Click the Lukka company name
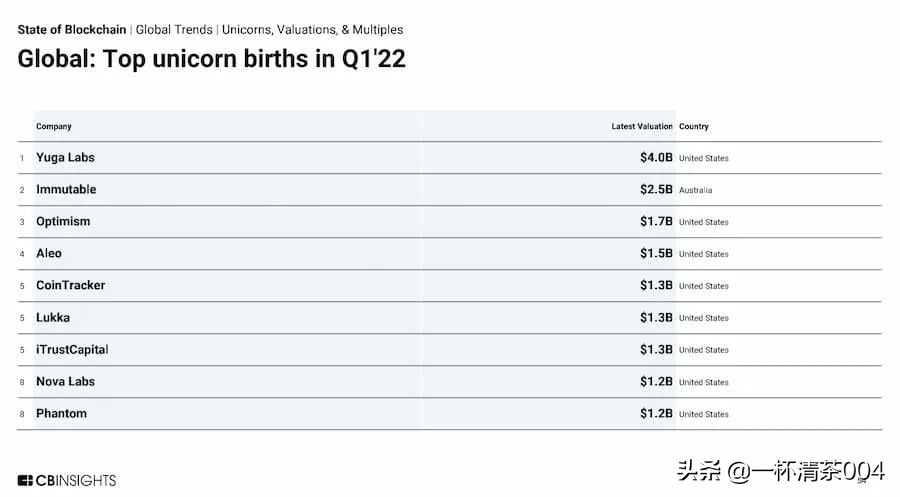This screenshot has height=497, width=900. (x=53, y=318)
